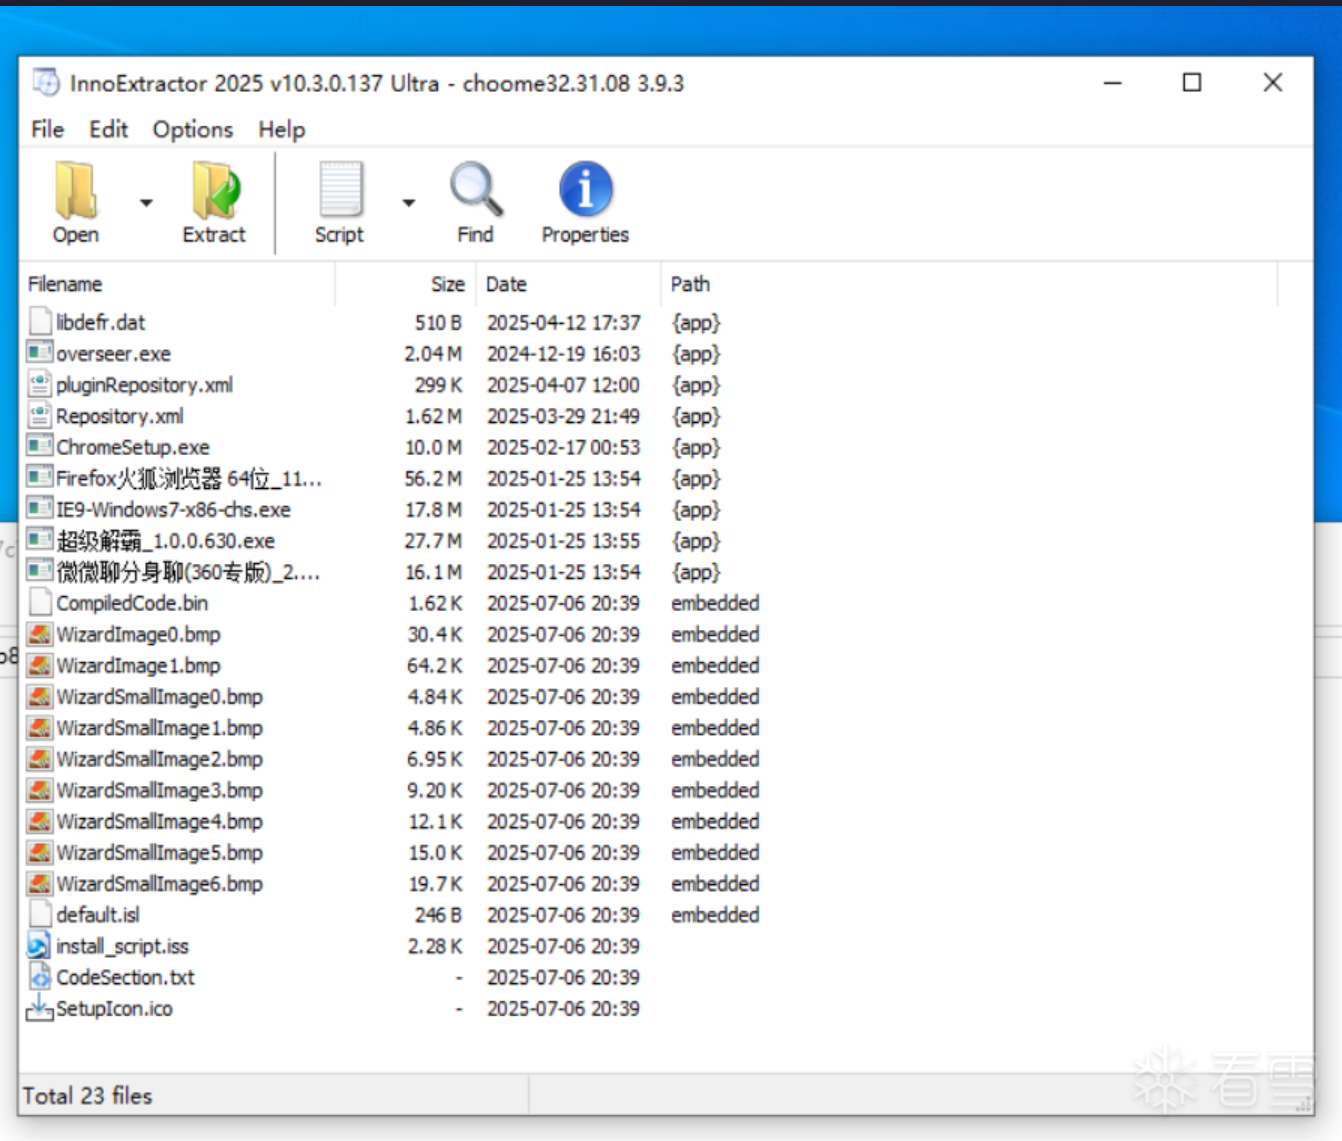Open the Options menu
Screen dimensions: 1342x1141
pos(192,129)
